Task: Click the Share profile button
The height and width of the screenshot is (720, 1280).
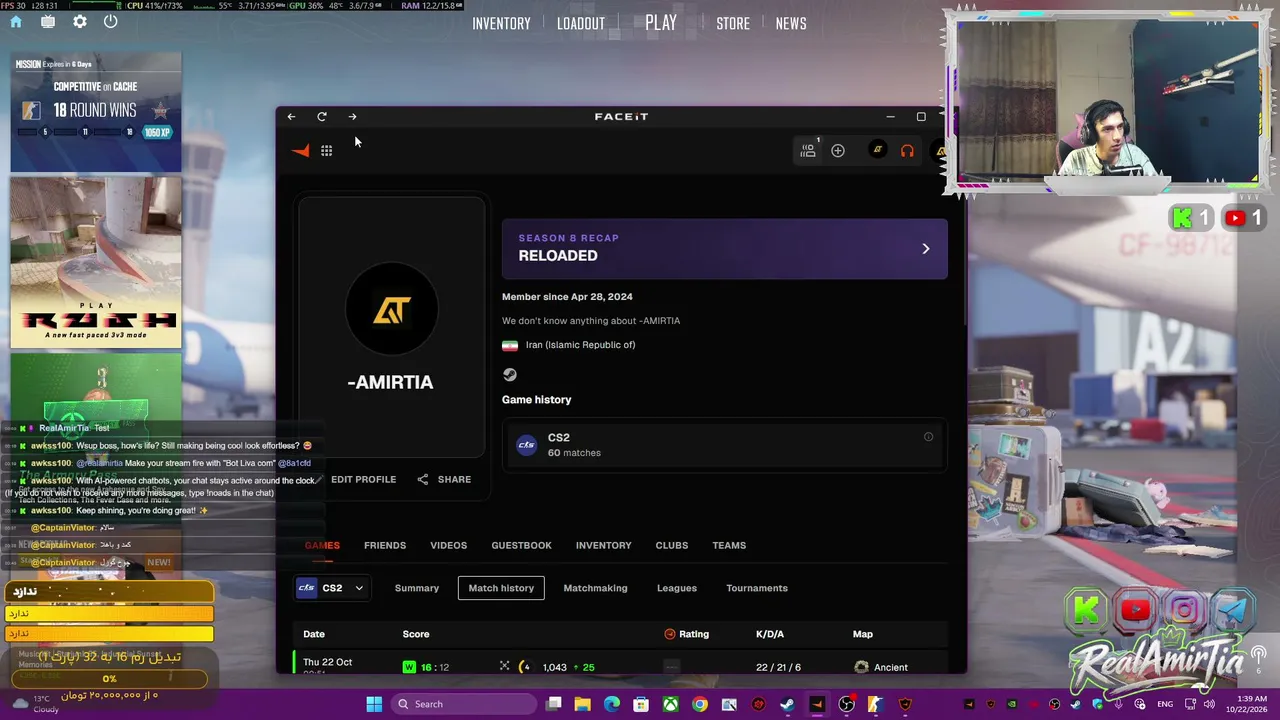Action: point(444,479)
